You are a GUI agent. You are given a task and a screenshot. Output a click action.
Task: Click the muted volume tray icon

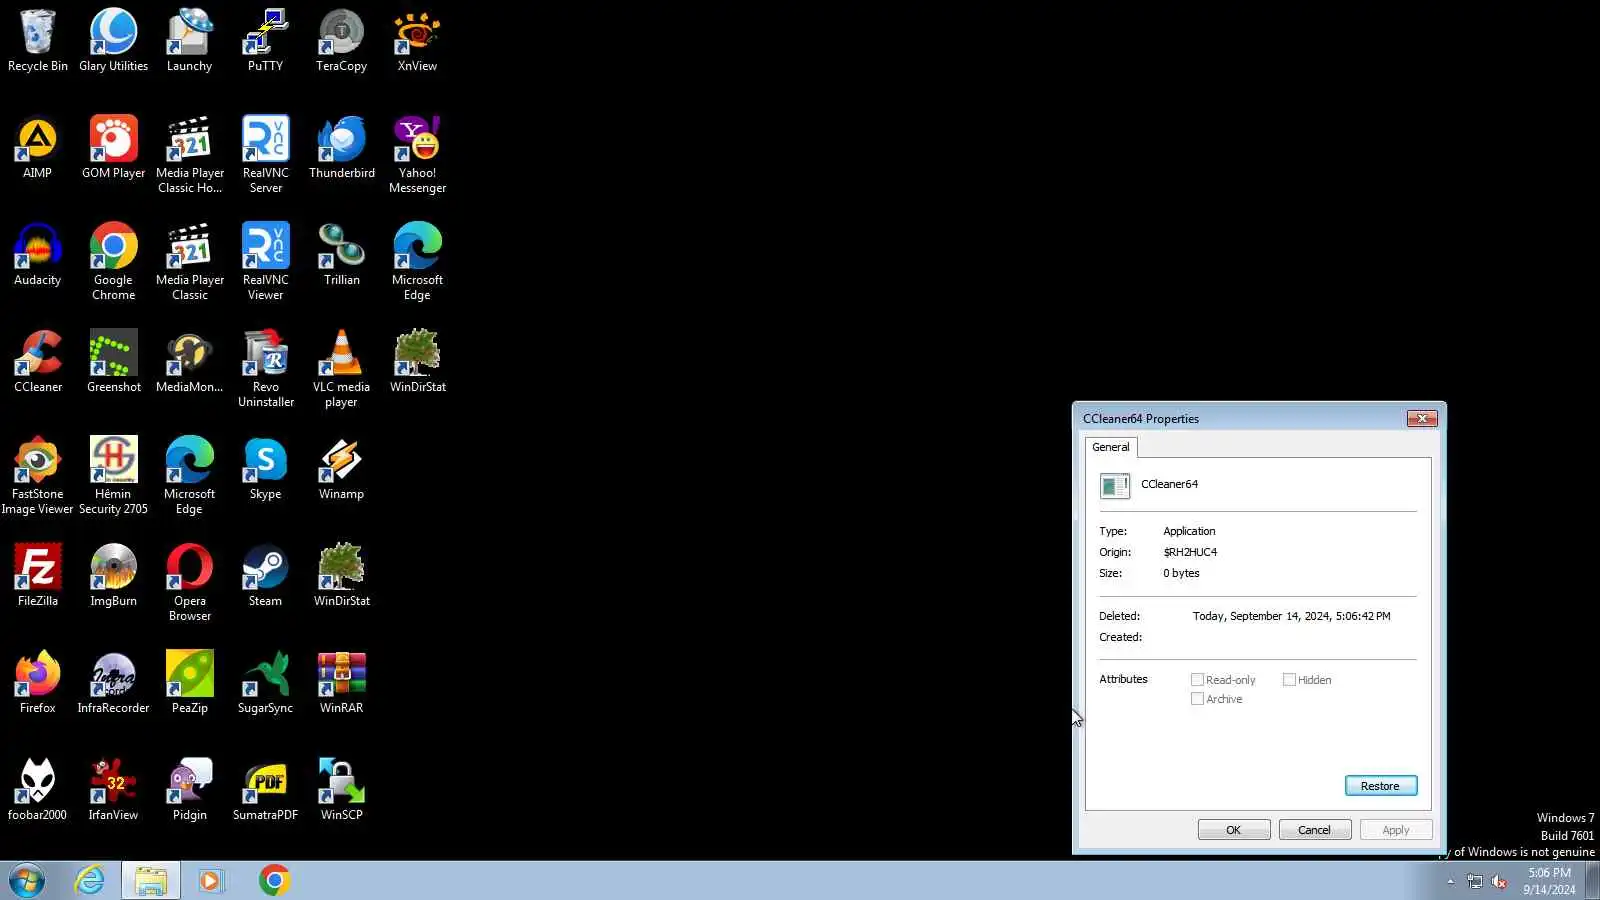pos(1499,881)
